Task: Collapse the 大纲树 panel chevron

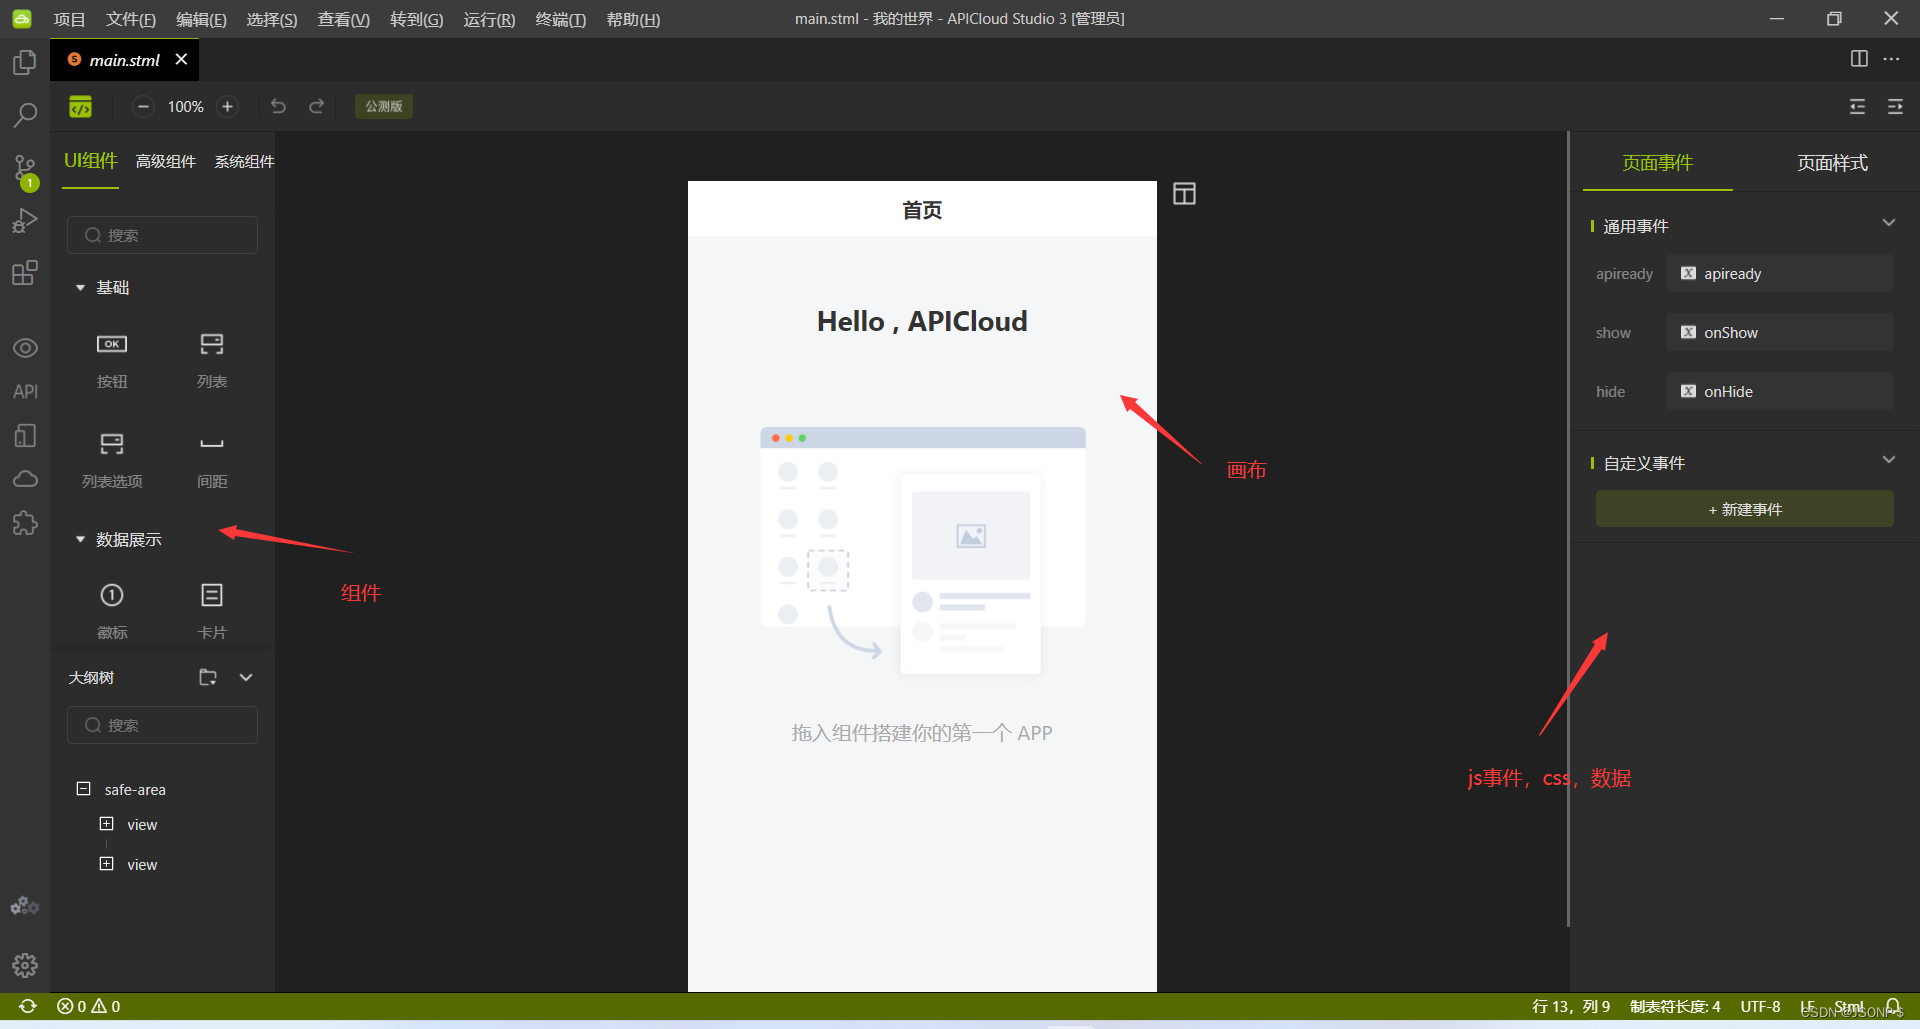Action: [x=246, y=677]
